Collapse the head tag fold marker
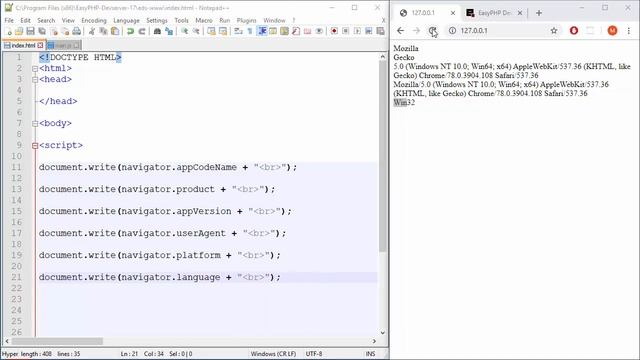This screenshot has height=360, width=640. 35,80
